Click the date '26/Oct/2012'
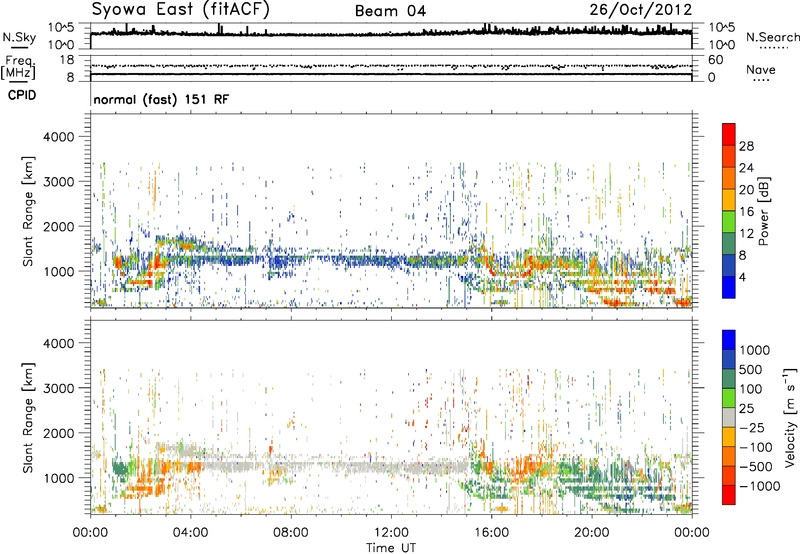This screenshot has height=554, width=800. pos(641,10)
